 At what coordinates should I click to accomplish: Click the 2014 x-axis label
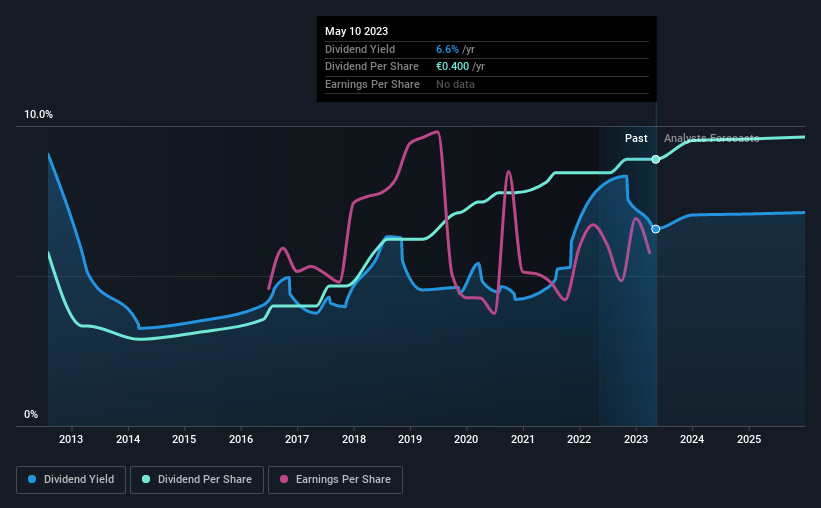pos(128,439)
